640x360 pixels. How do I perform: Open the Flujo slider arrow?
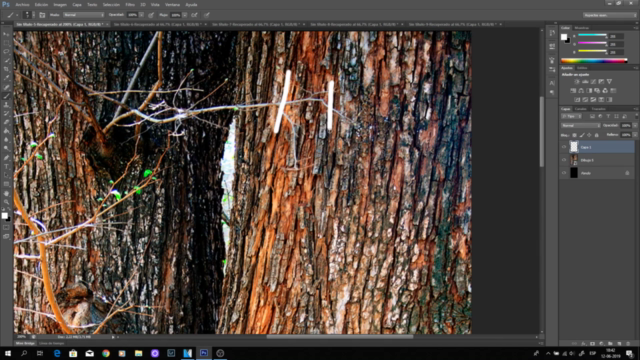point(185,15)
